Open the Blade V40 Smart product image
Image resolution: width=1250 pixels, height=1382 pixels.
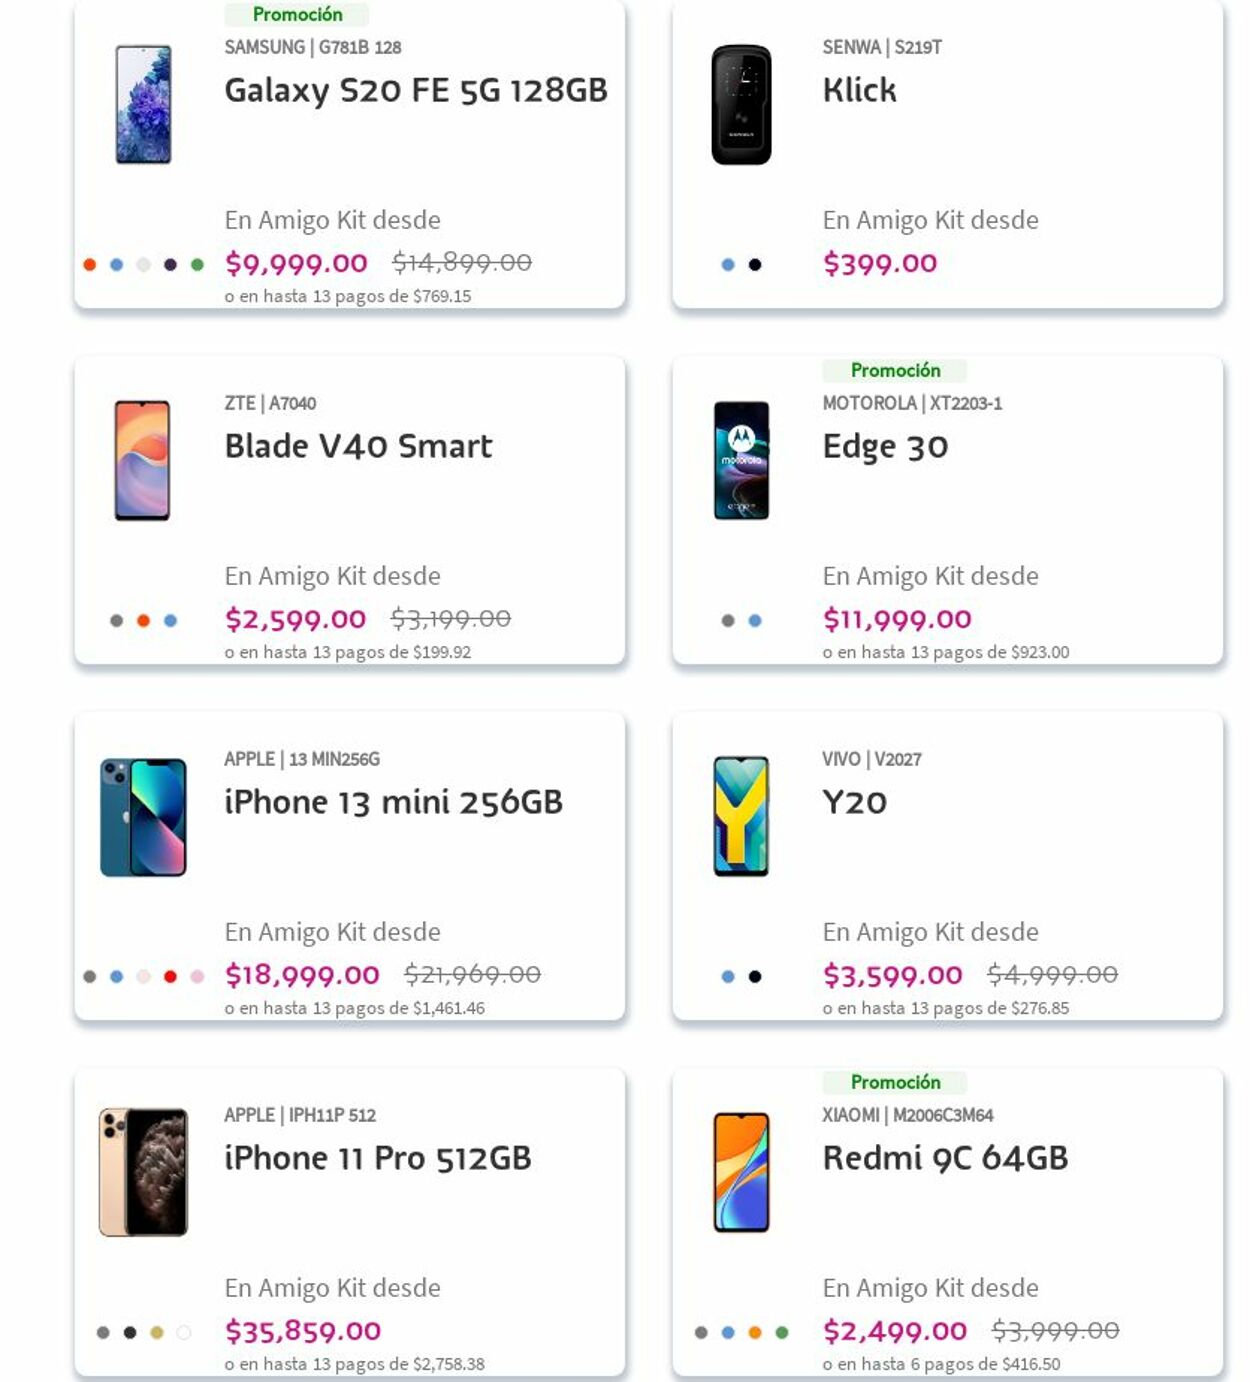(142, 461)
